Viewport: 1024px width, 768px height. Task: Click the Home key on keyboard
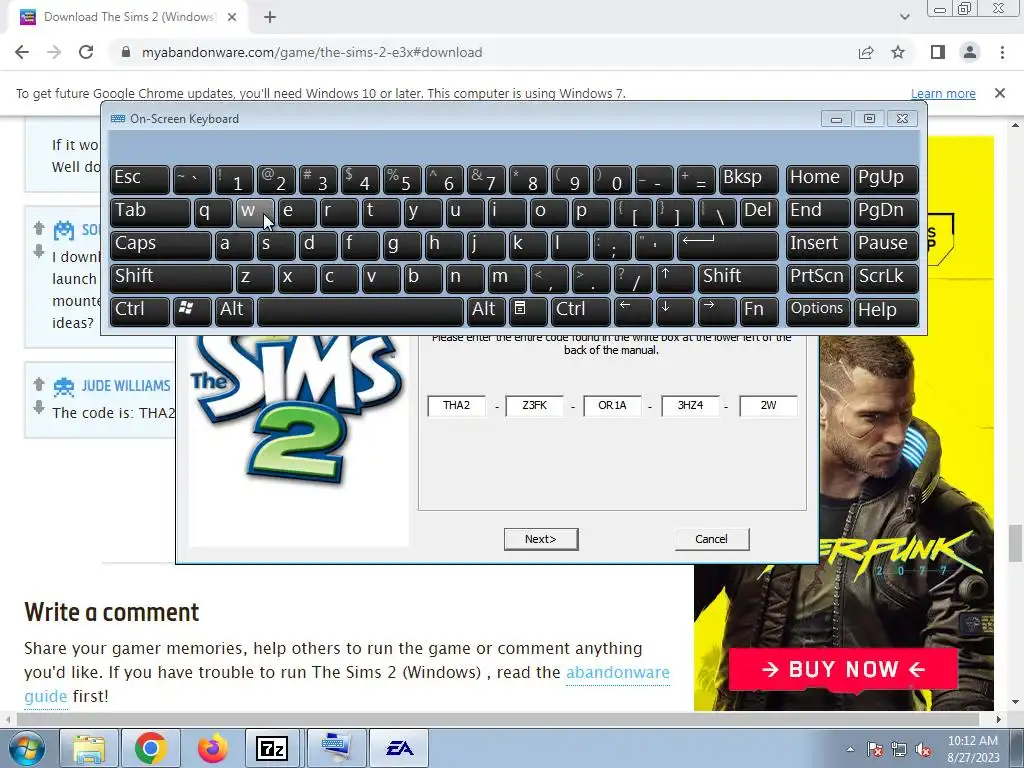pyautogui.click(x=818, y=179)
